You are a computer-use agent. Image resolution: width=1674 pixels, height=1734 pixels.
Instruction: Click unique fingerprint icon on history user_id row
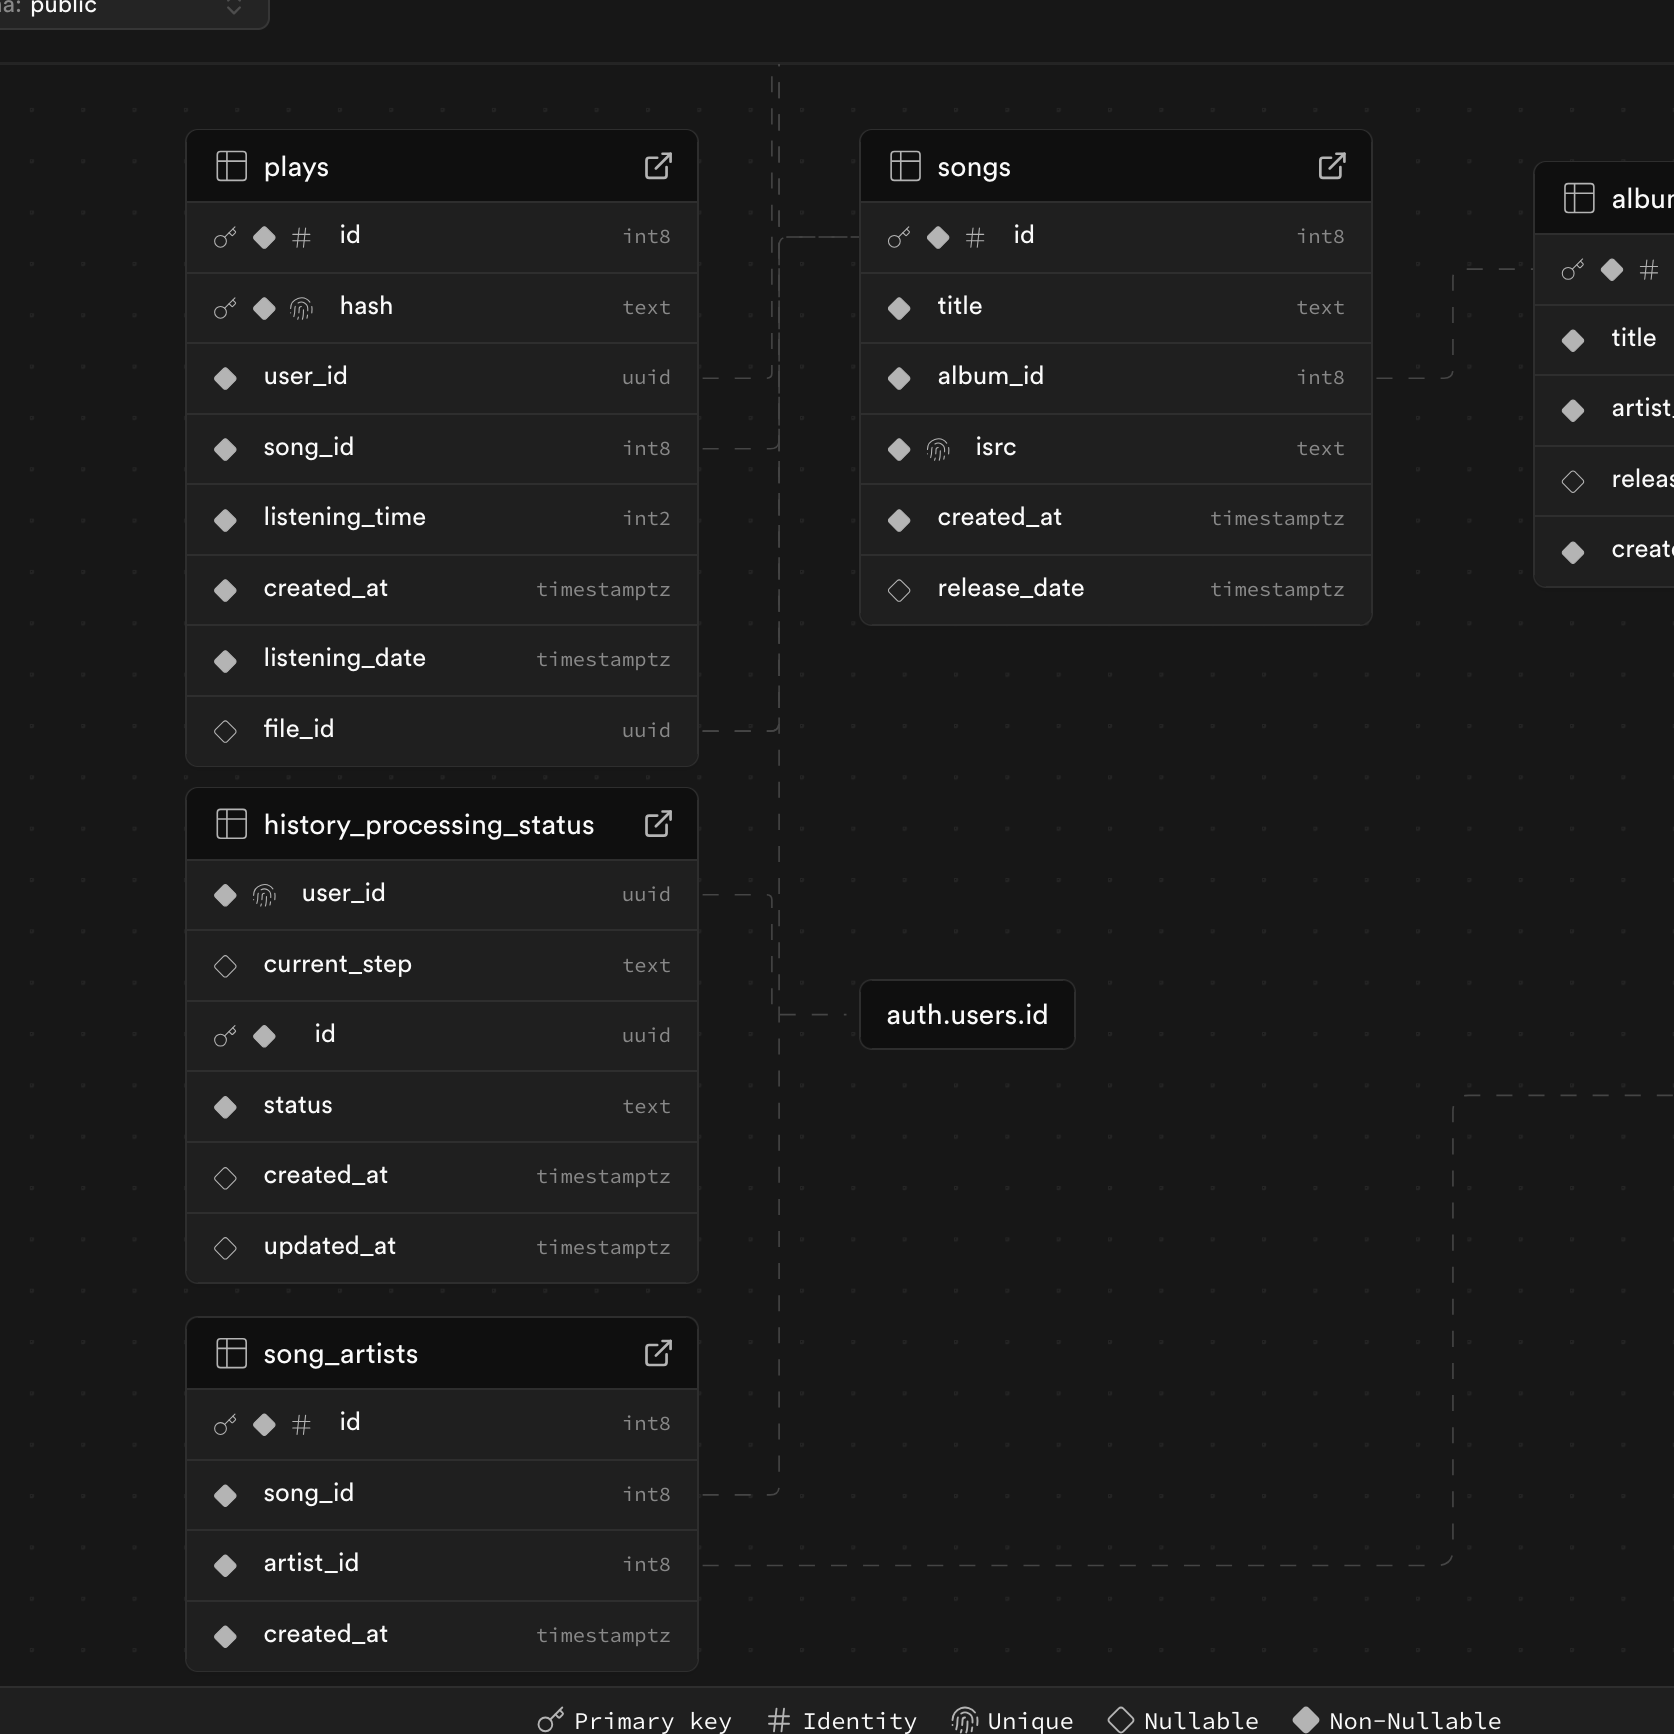pos(264,895)
